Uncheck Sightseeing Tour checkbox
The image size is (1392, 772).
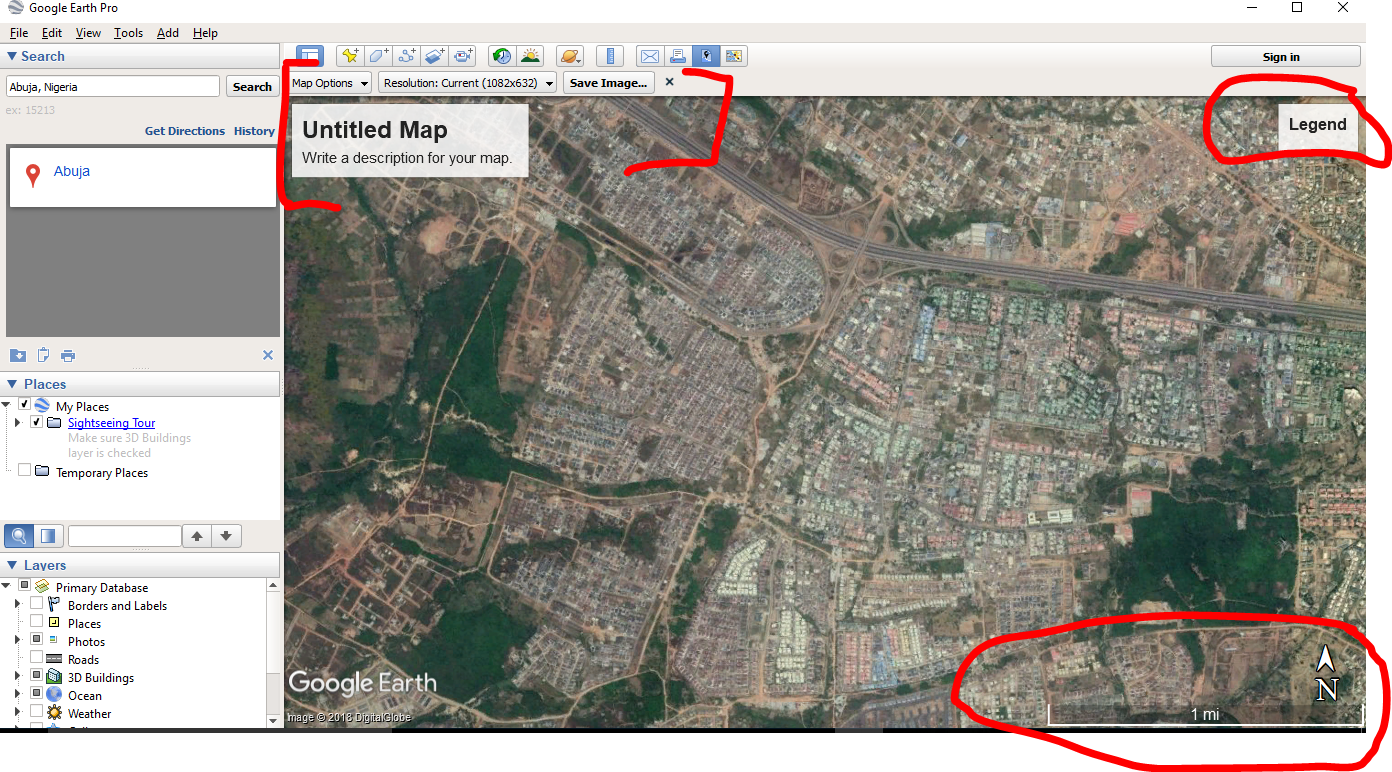tap(37, 422)
